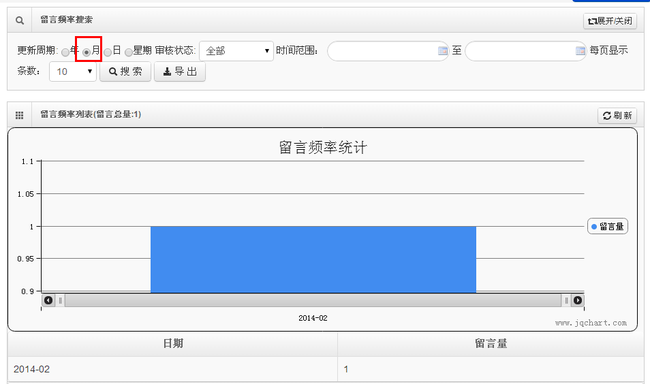Click the end date input field
This screenshot has width=650, height=384.
(525, 51)
